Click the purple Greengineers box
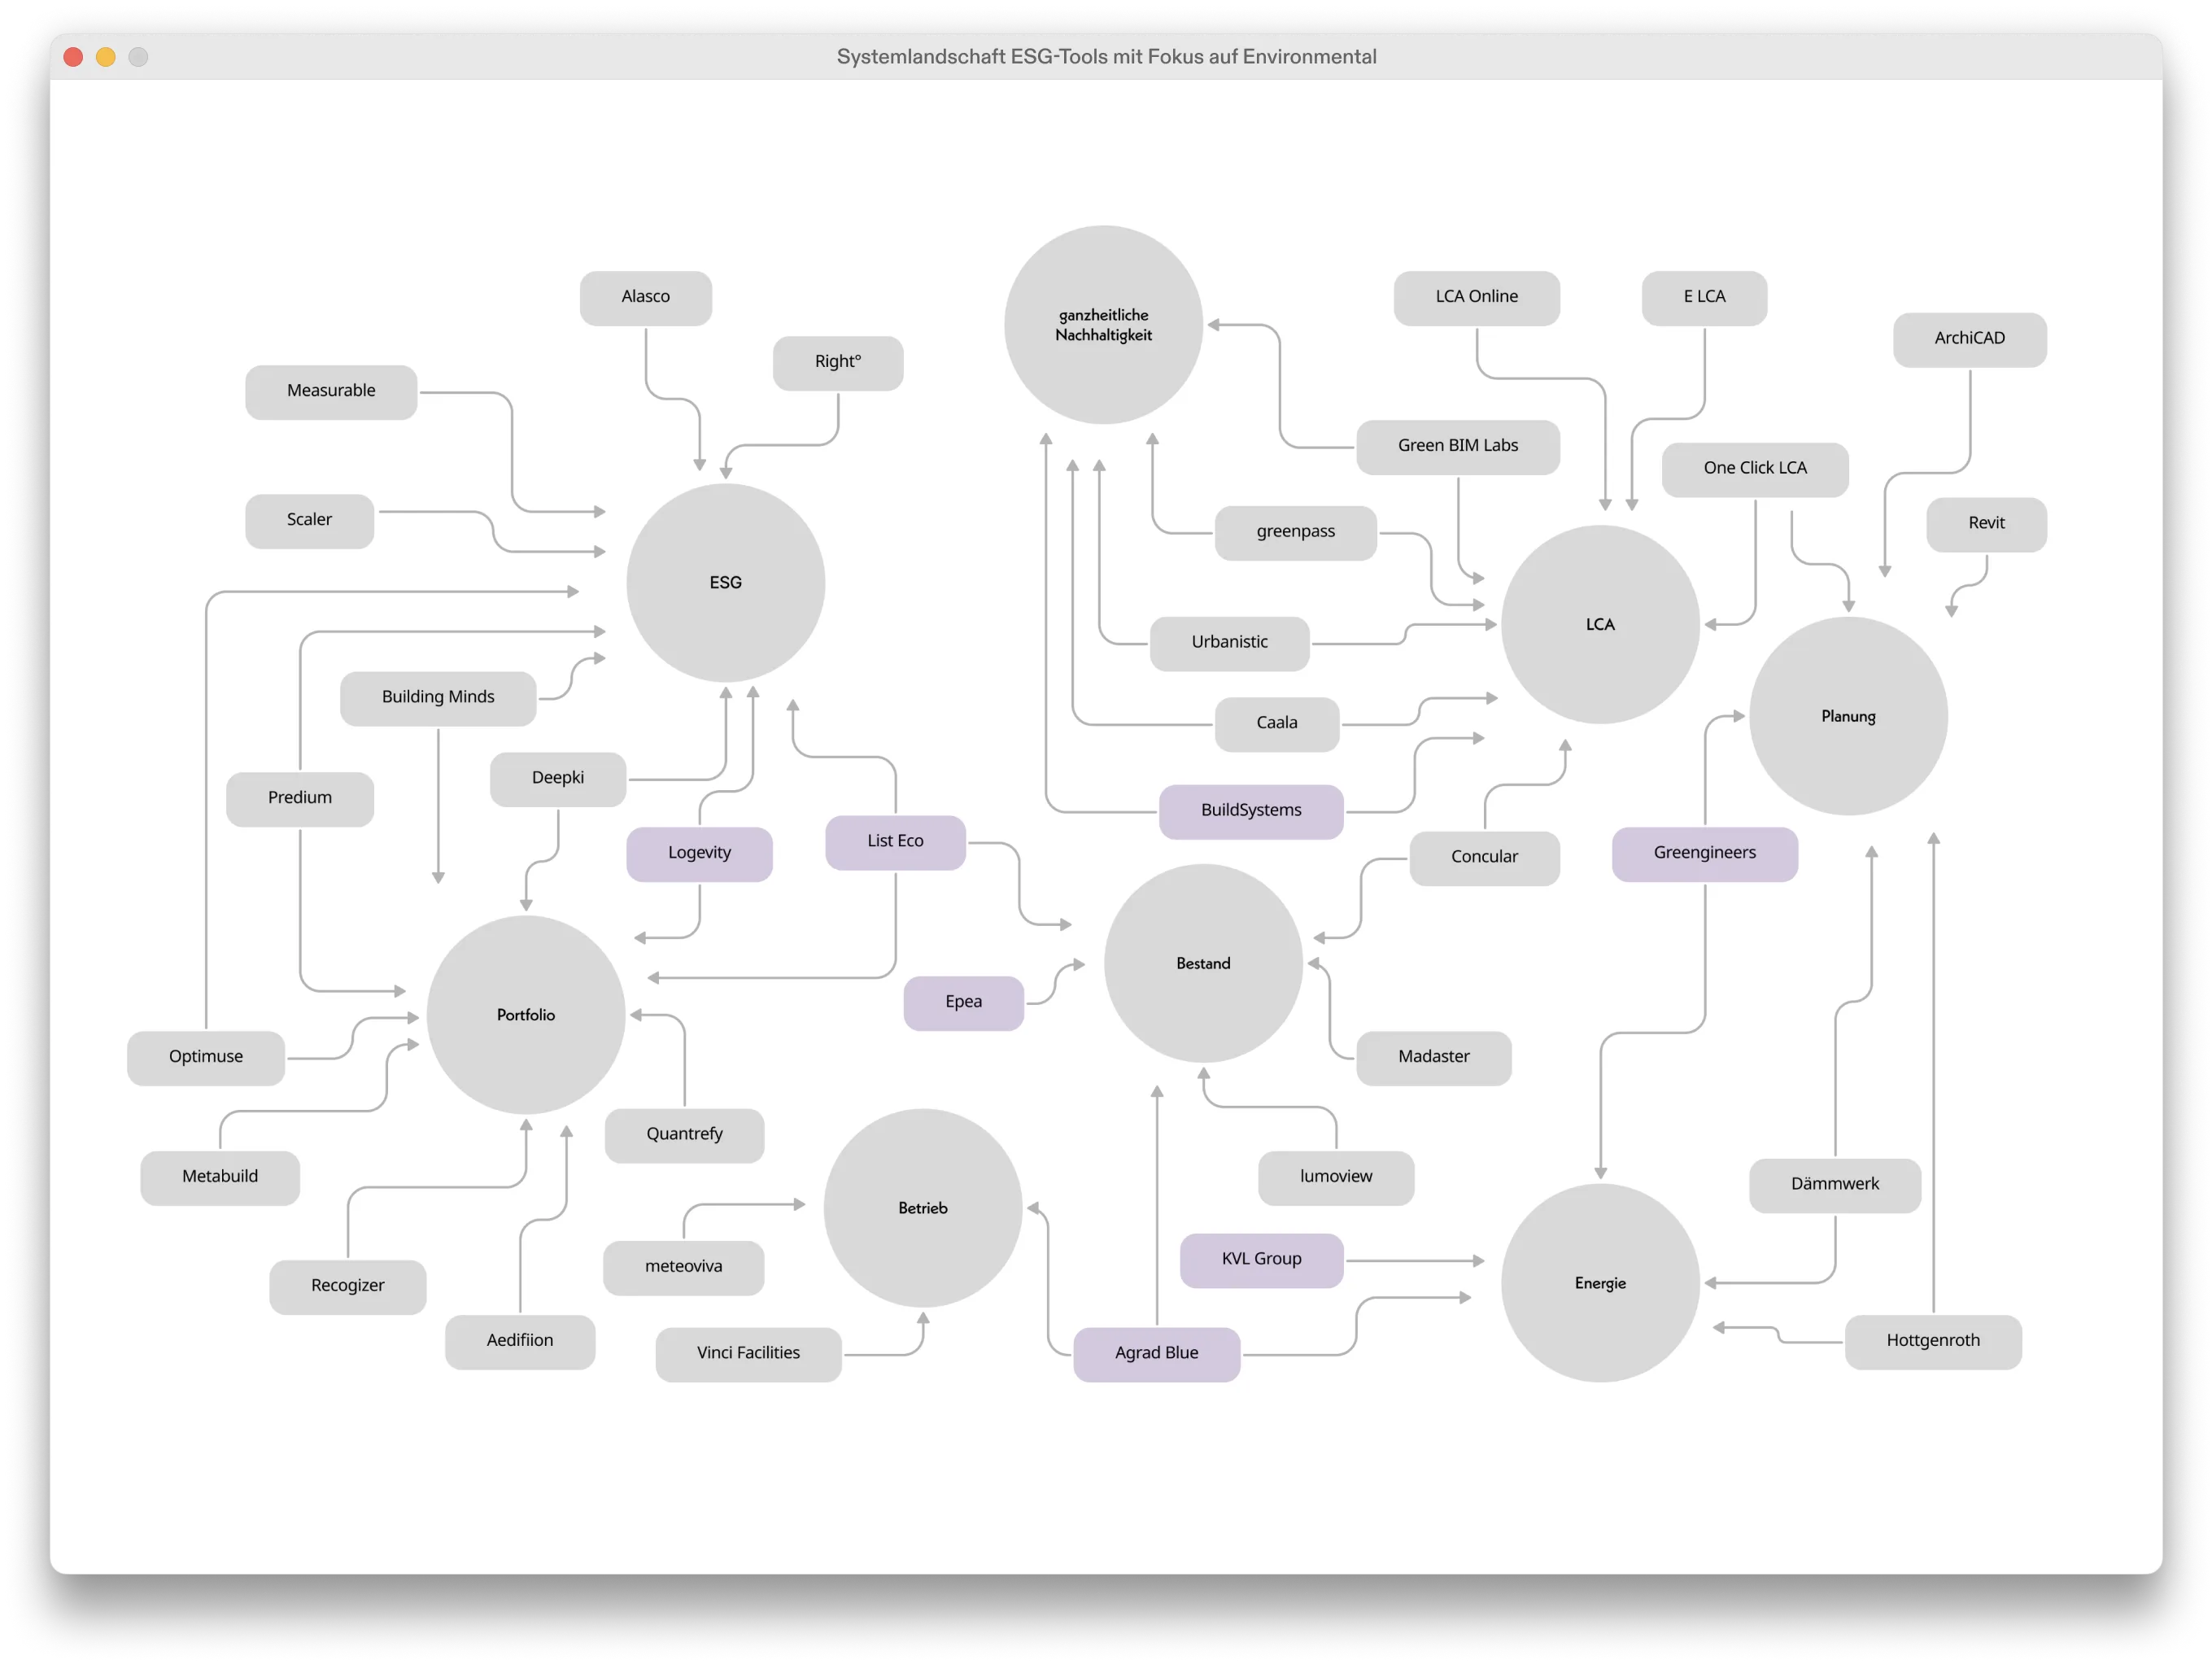Viewport: 2212px width, 1664px height. click(x=1704, y=853)
